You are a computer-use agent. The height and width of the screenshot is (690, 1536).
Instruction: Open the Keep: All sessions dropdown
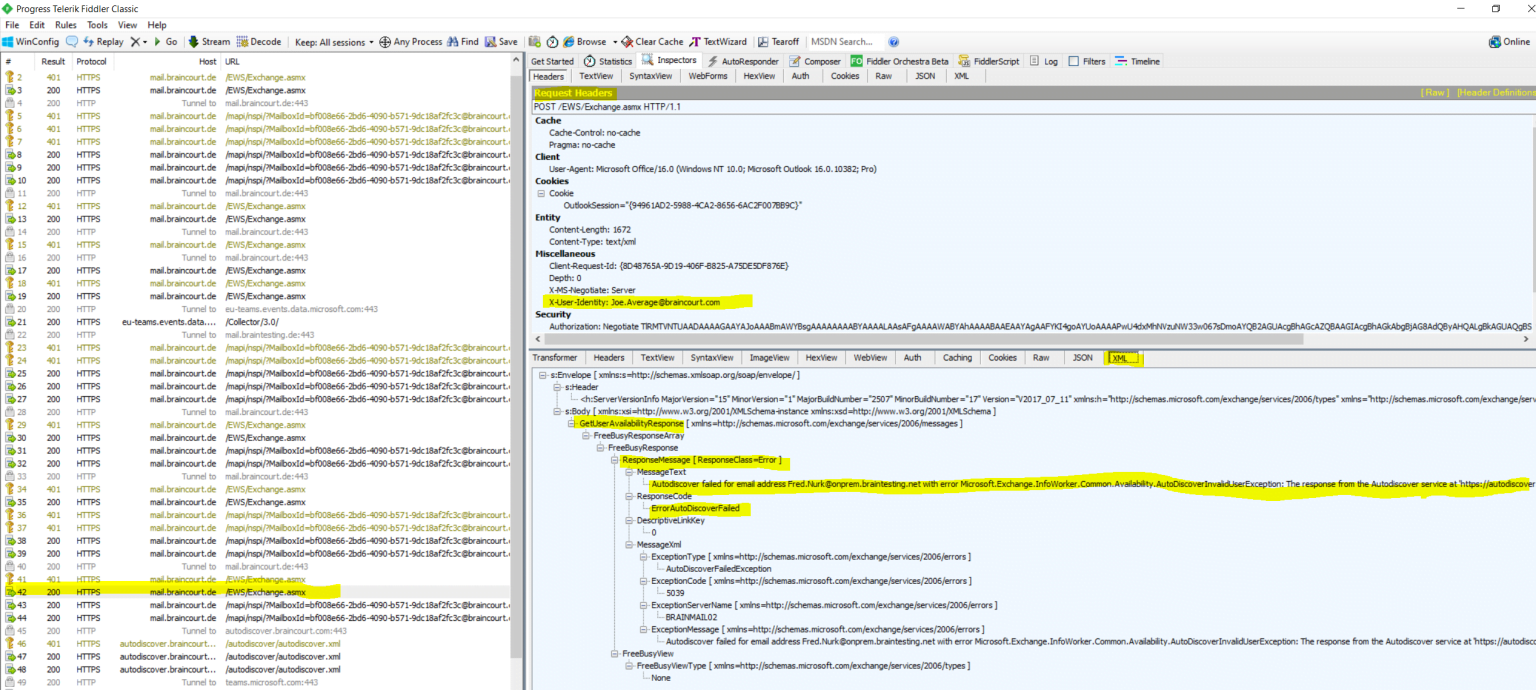coord(333,42)
